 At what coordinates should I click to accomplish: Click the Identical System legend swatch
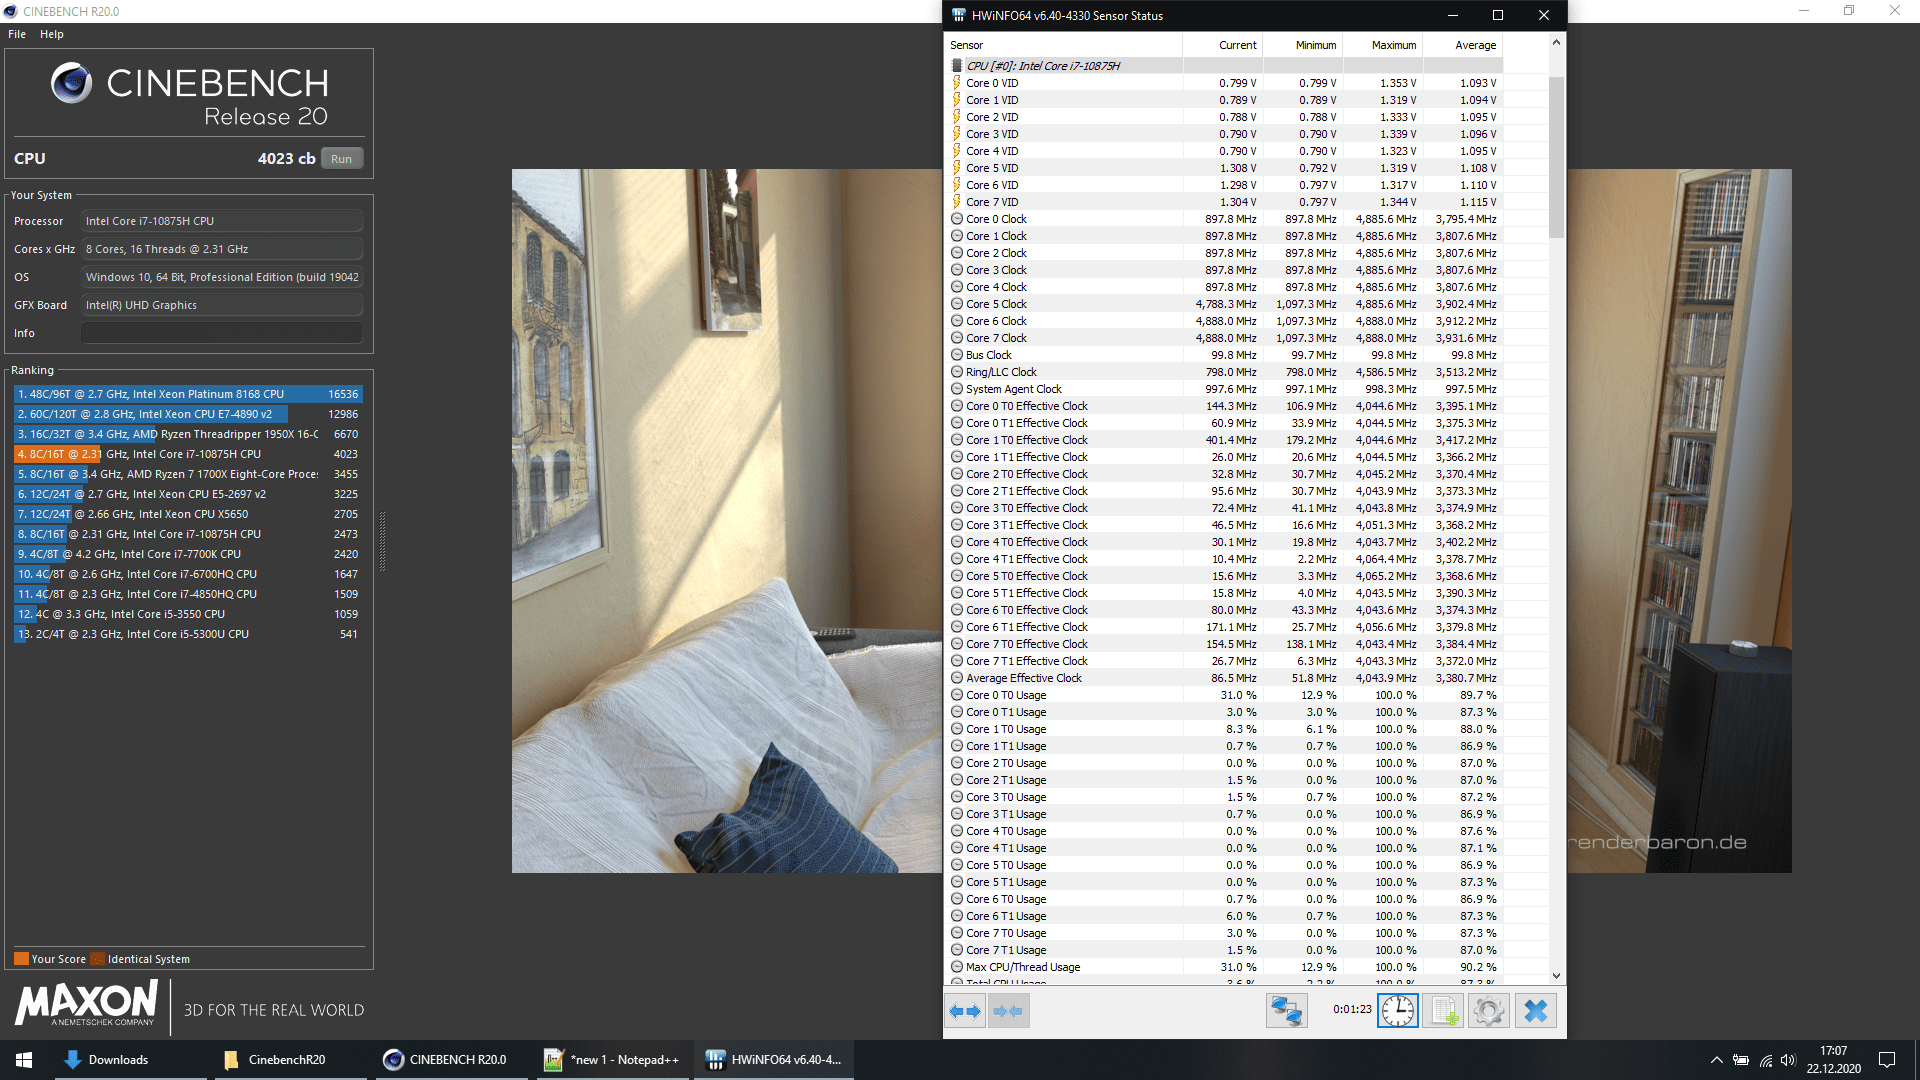point(97,959)
